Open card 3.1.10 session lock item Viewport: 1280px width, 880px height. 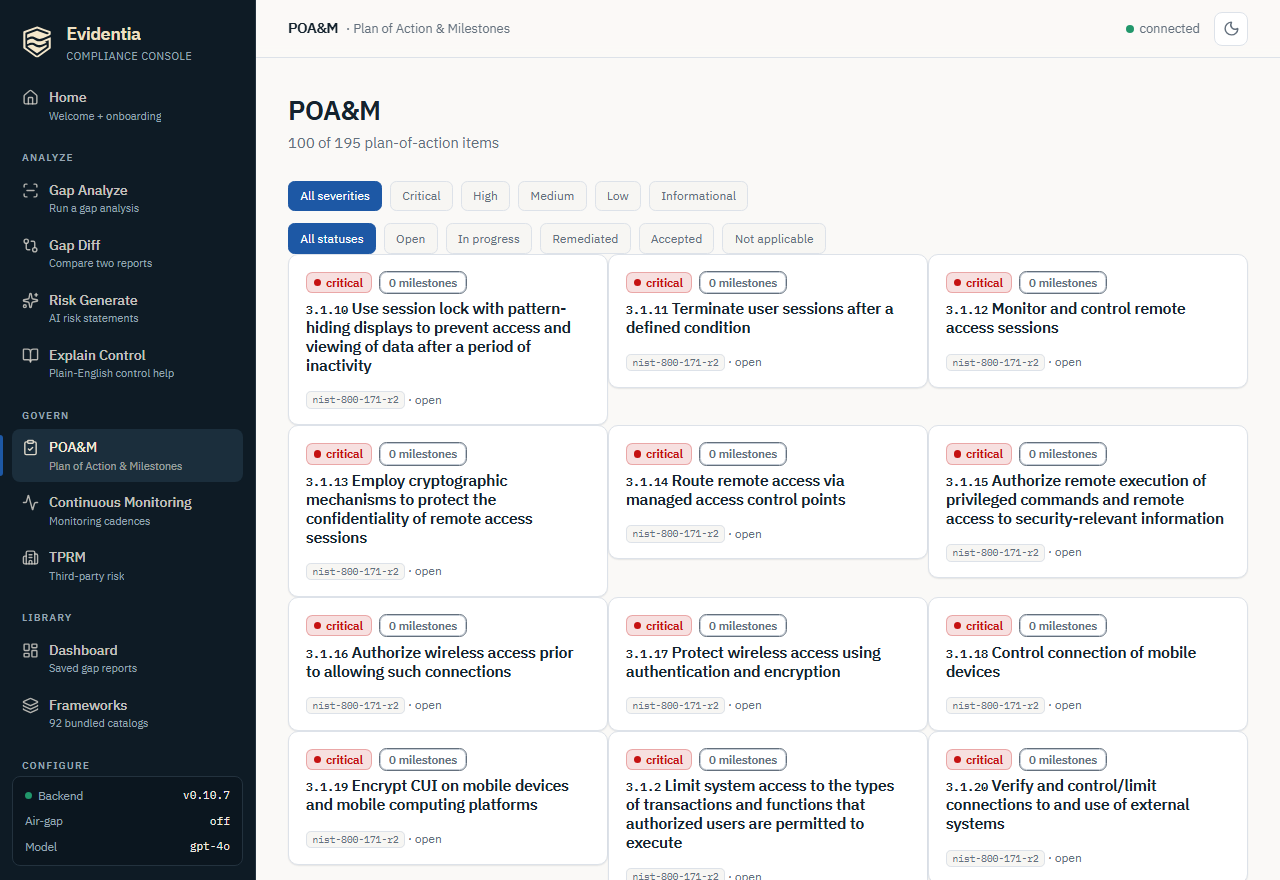(447, 340)
